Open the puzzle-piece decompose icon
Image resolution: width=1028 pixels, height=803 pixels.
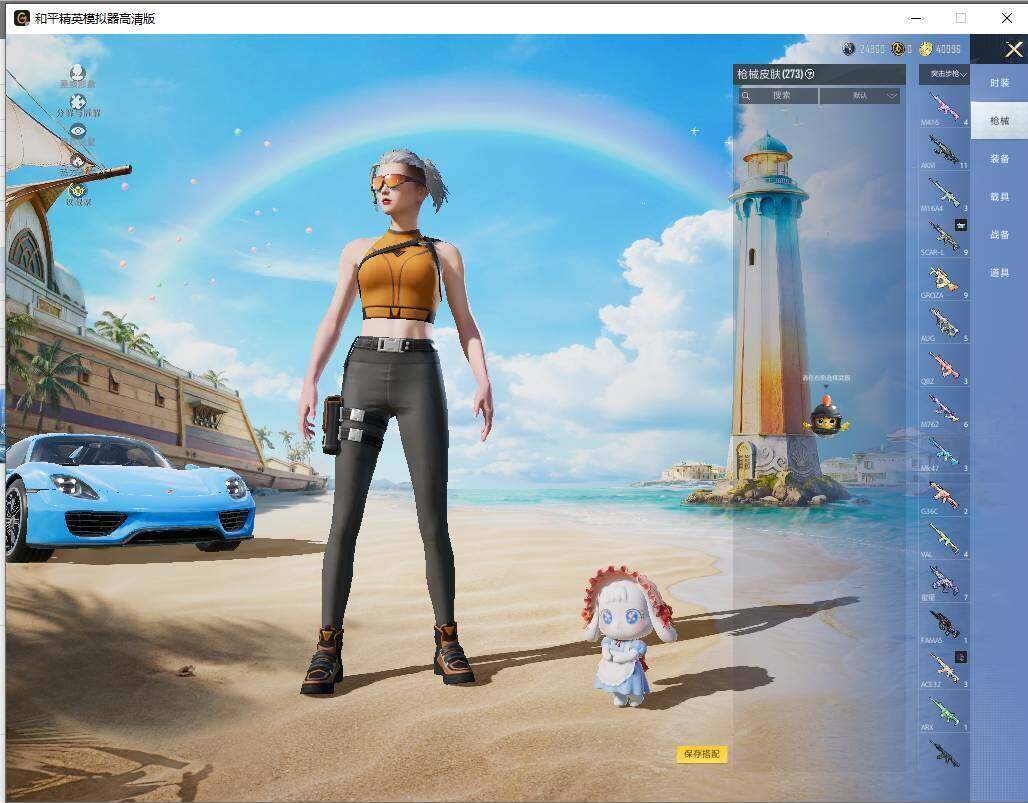pyautogui.click(x=78, y=102)
